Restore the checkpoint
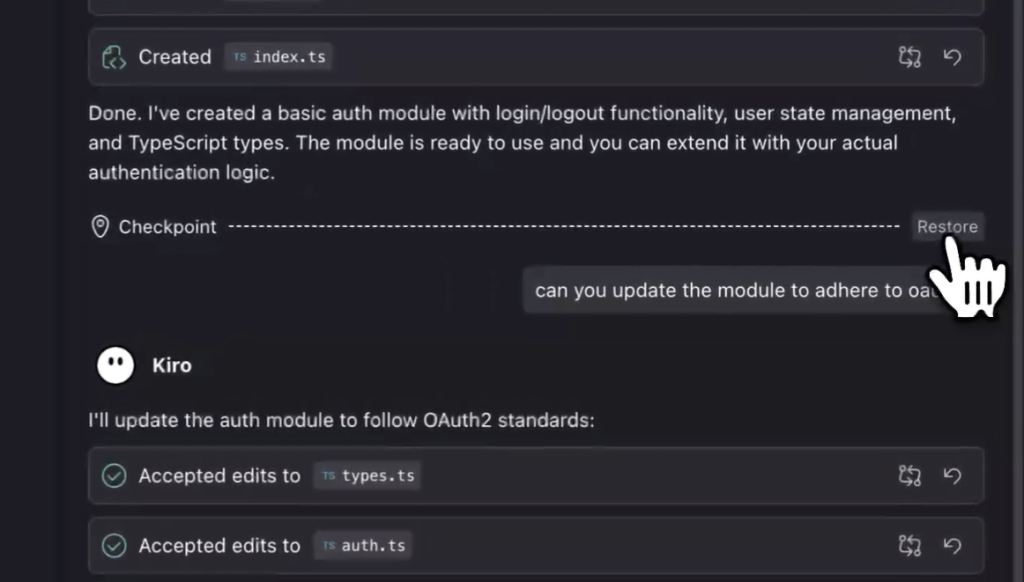The height and width of the screenshot is (582, 1024). point(946,227)
